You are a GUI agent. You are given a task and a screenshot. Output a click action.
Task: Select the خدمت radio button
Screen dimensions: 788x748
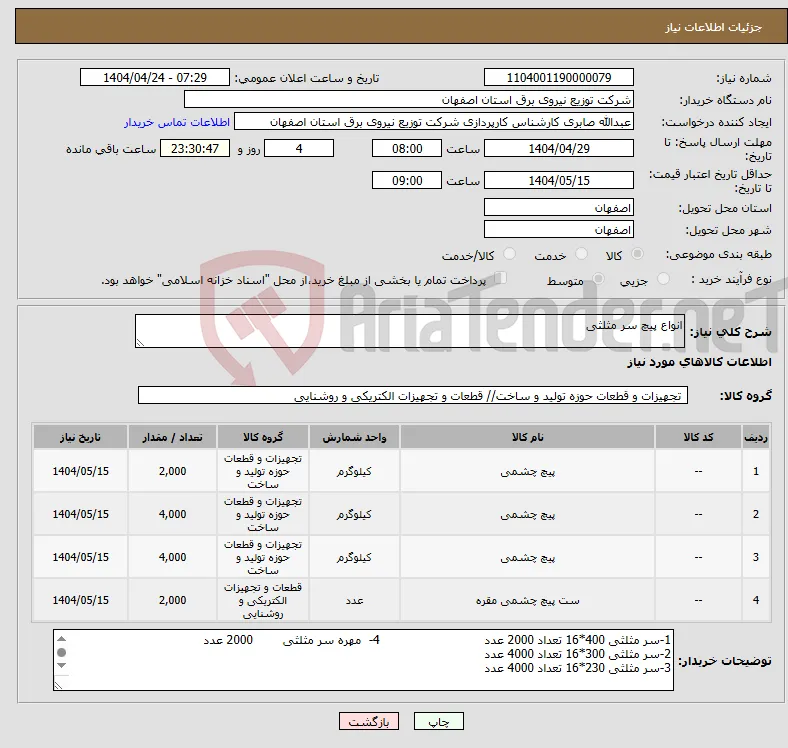point(581,254)
